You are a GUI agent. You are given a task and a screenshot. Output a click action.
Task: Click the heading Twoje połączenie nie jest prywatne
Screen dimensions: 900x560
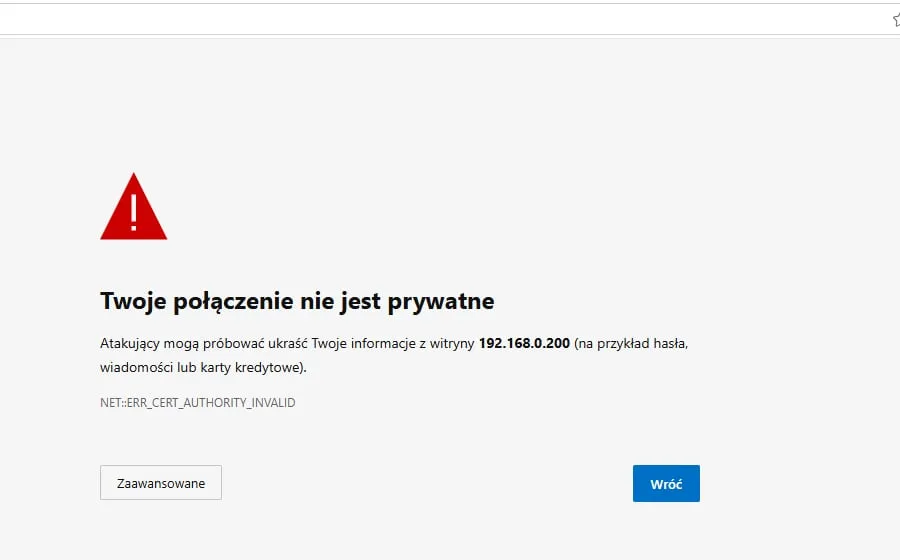tap(297, 301)
